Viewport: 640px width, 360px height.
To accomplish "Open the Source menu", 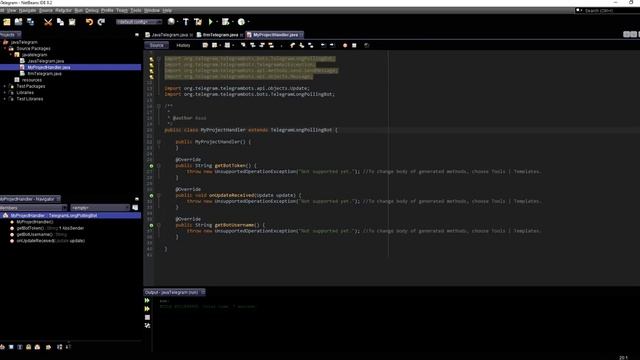I will coord(46,10).
